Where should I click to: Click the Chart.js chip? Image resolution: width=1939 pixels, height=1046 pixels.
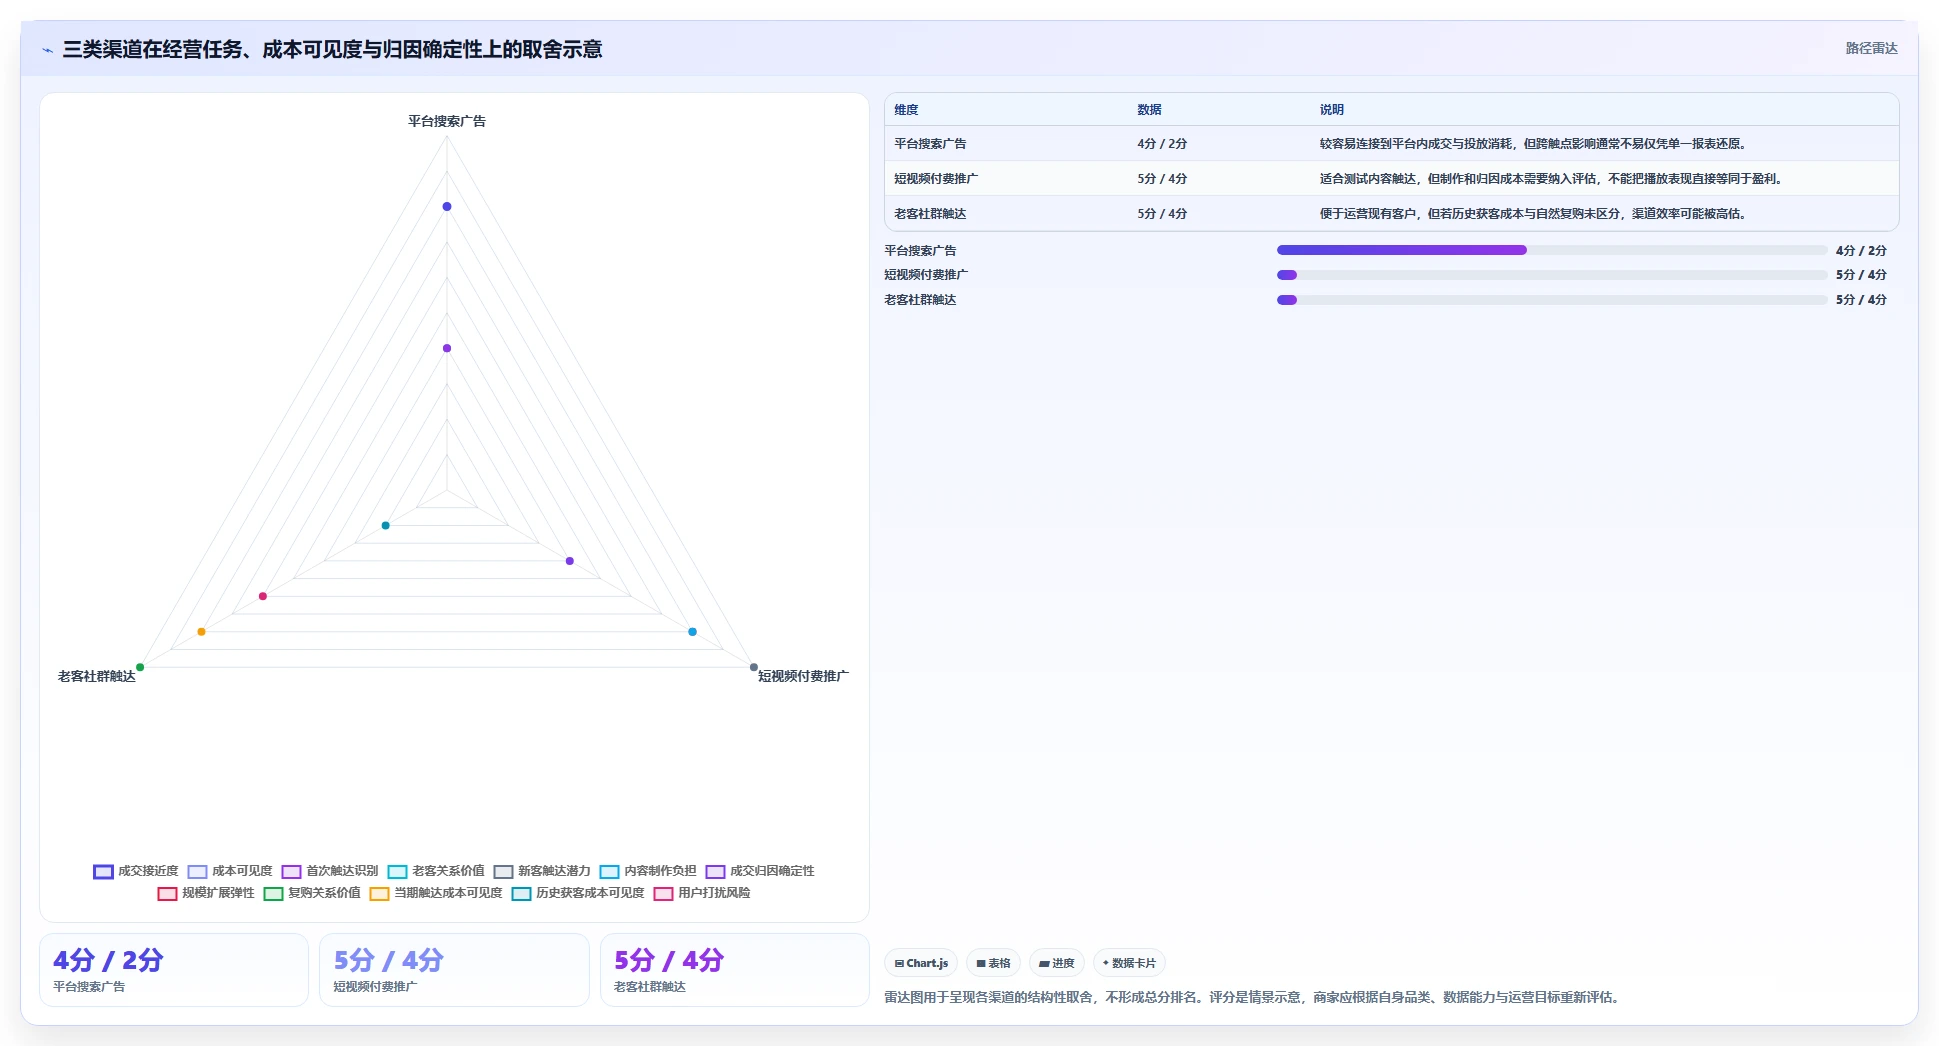921,963
